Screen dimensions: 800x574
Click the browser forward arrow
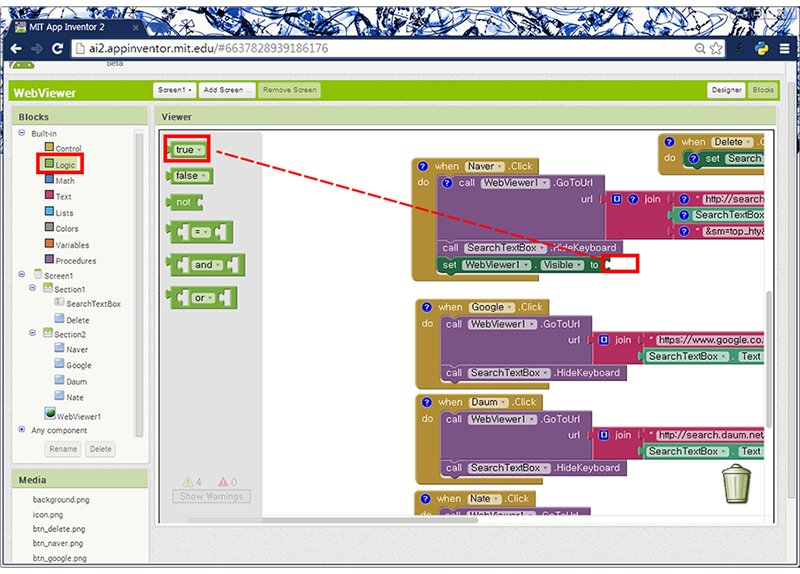37,48
